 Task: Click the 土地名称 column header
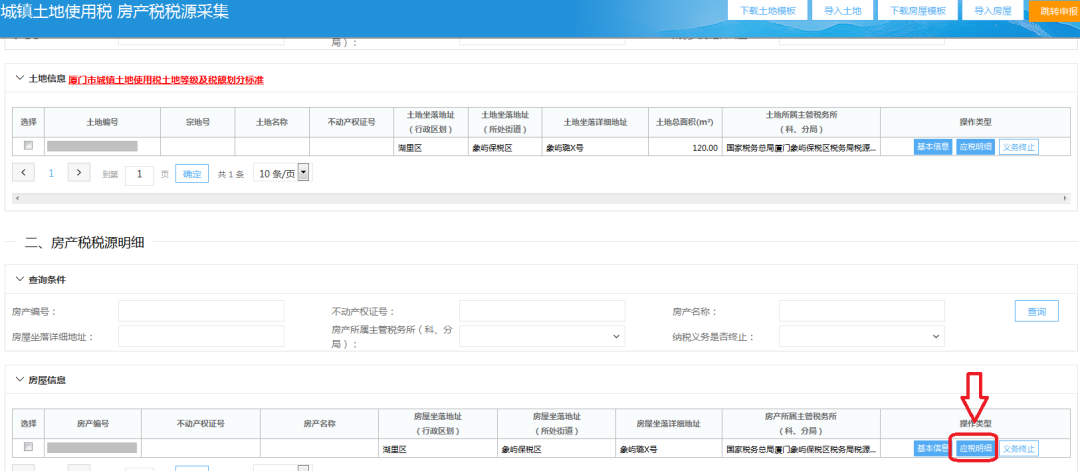(271, 122)
